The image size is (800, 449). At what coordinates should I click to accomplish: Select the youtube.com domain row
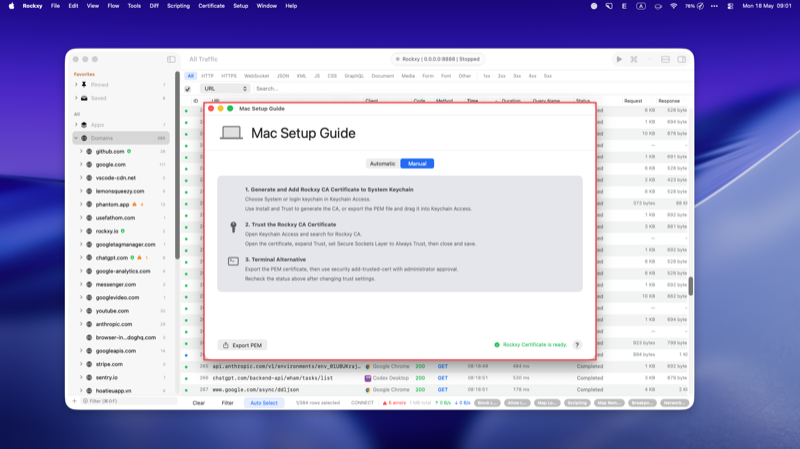pyautogui.click(x=121, y=311)
